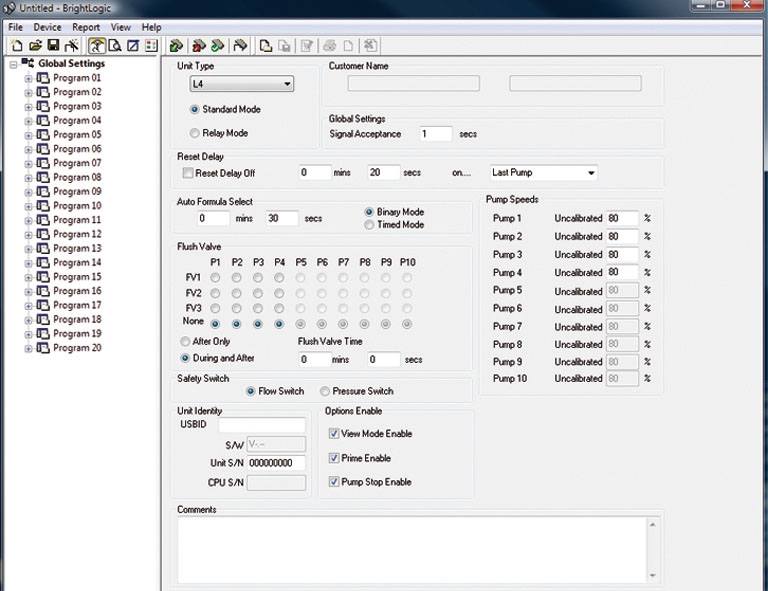Click the Pump 1 speed percentage field
Image resolution: width=768 pixels, height=591 pixels.
pos(623,218)
